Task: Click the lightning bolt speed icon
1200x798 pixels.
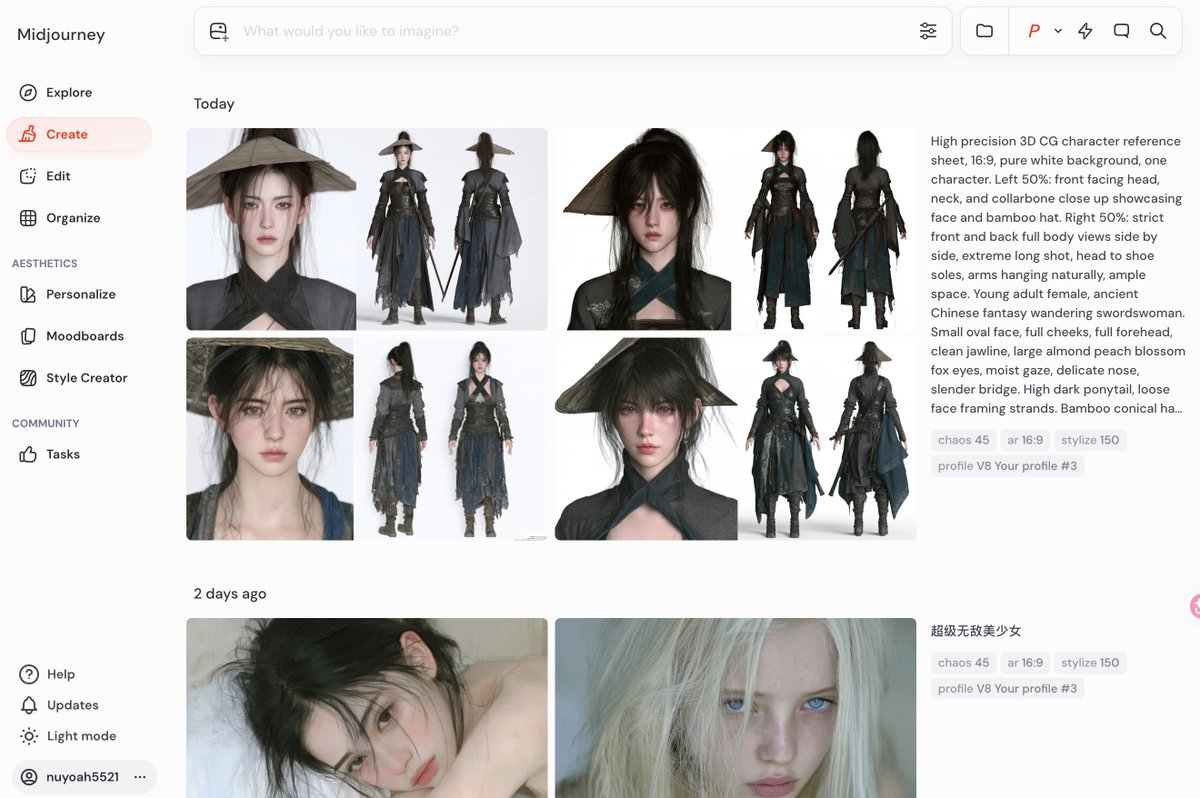Action: pyautogui.click(x=1085, y=31)
